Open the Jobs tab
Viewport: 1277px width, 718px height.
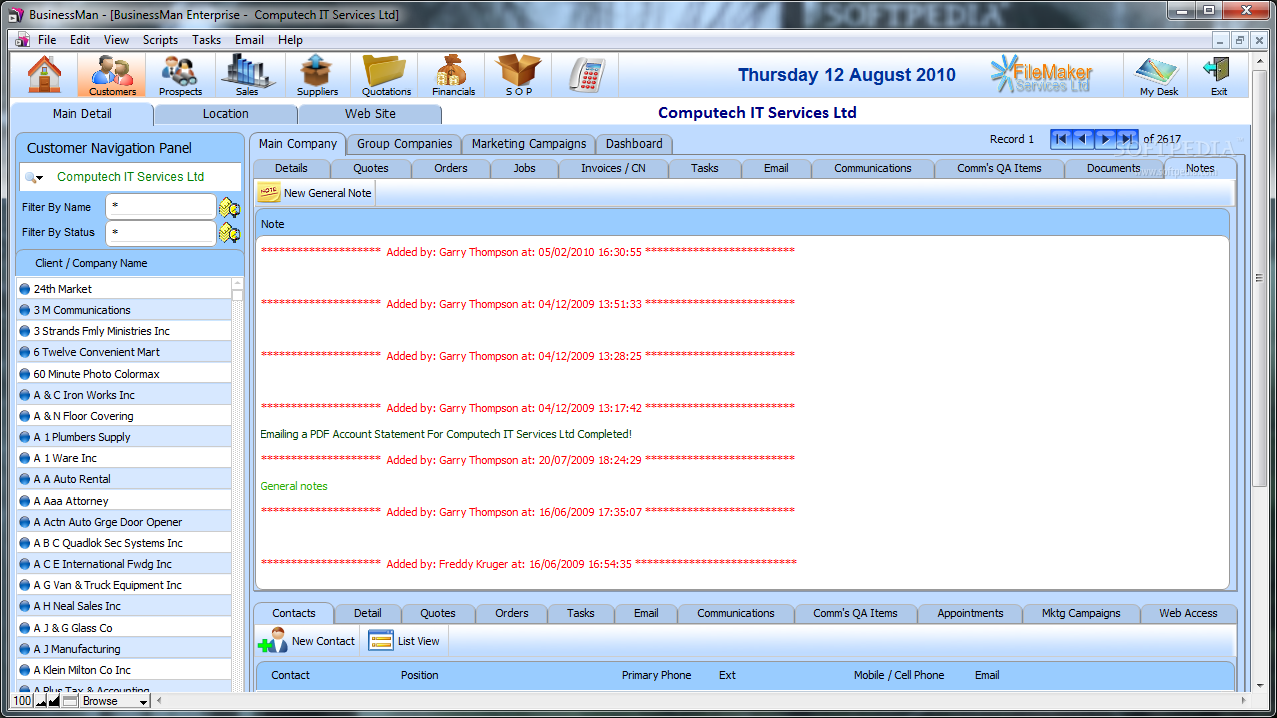coord(525,168)
